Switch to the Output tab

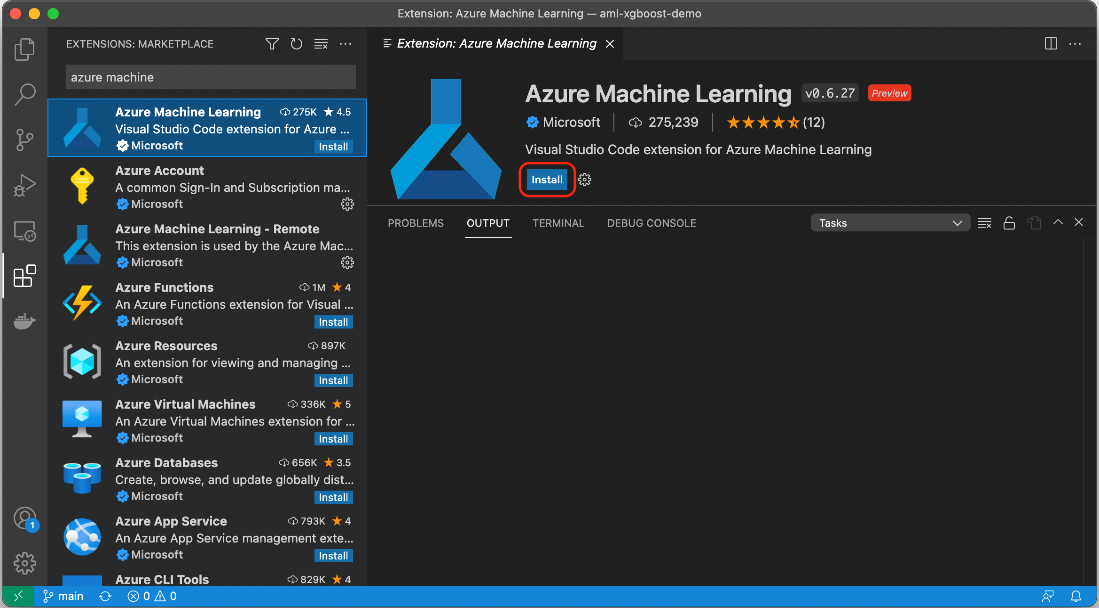click(x=488, y=223)
